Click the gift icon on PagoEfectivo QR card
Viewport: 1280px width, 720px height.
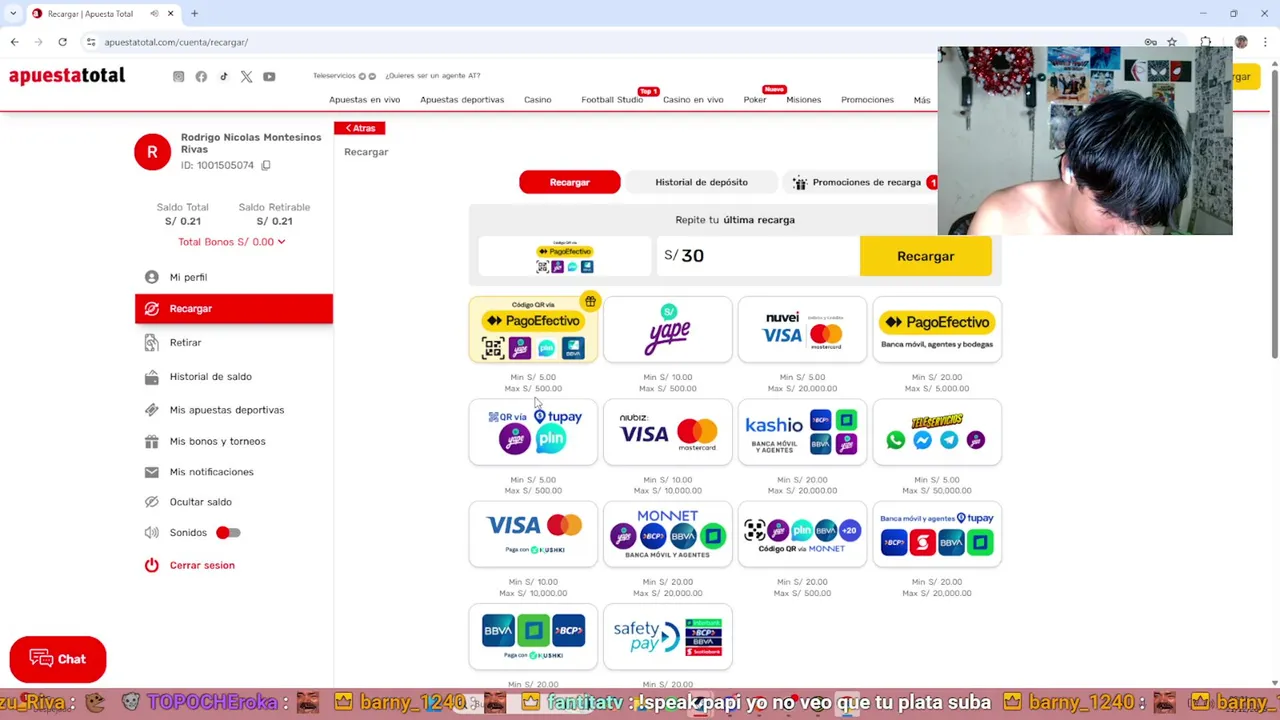click(x=590, y=301)
